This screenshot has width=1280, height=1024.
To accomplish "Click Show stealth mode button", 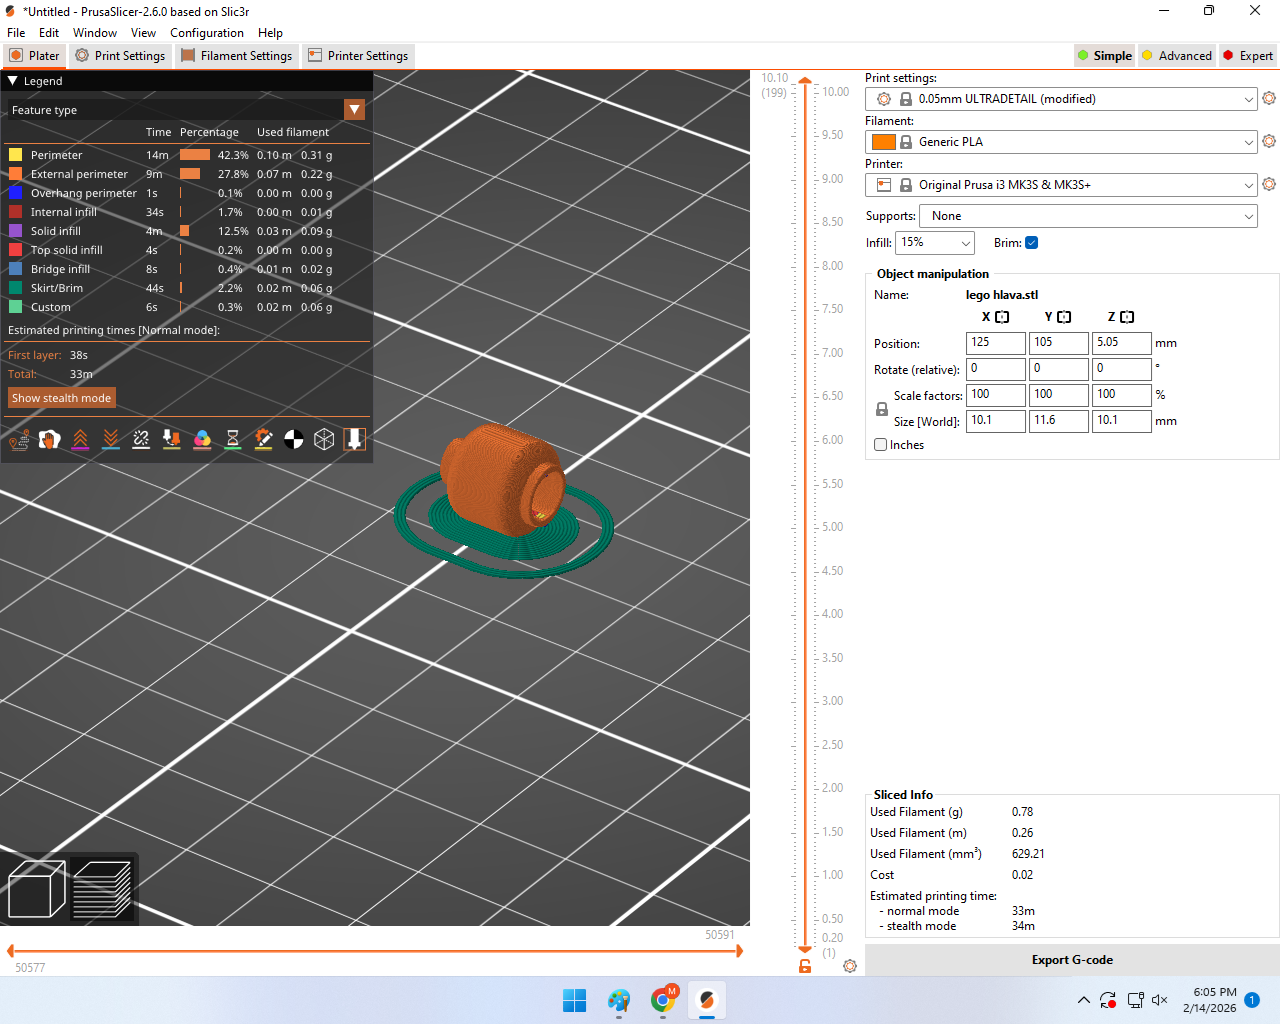I will pos(62,398).
